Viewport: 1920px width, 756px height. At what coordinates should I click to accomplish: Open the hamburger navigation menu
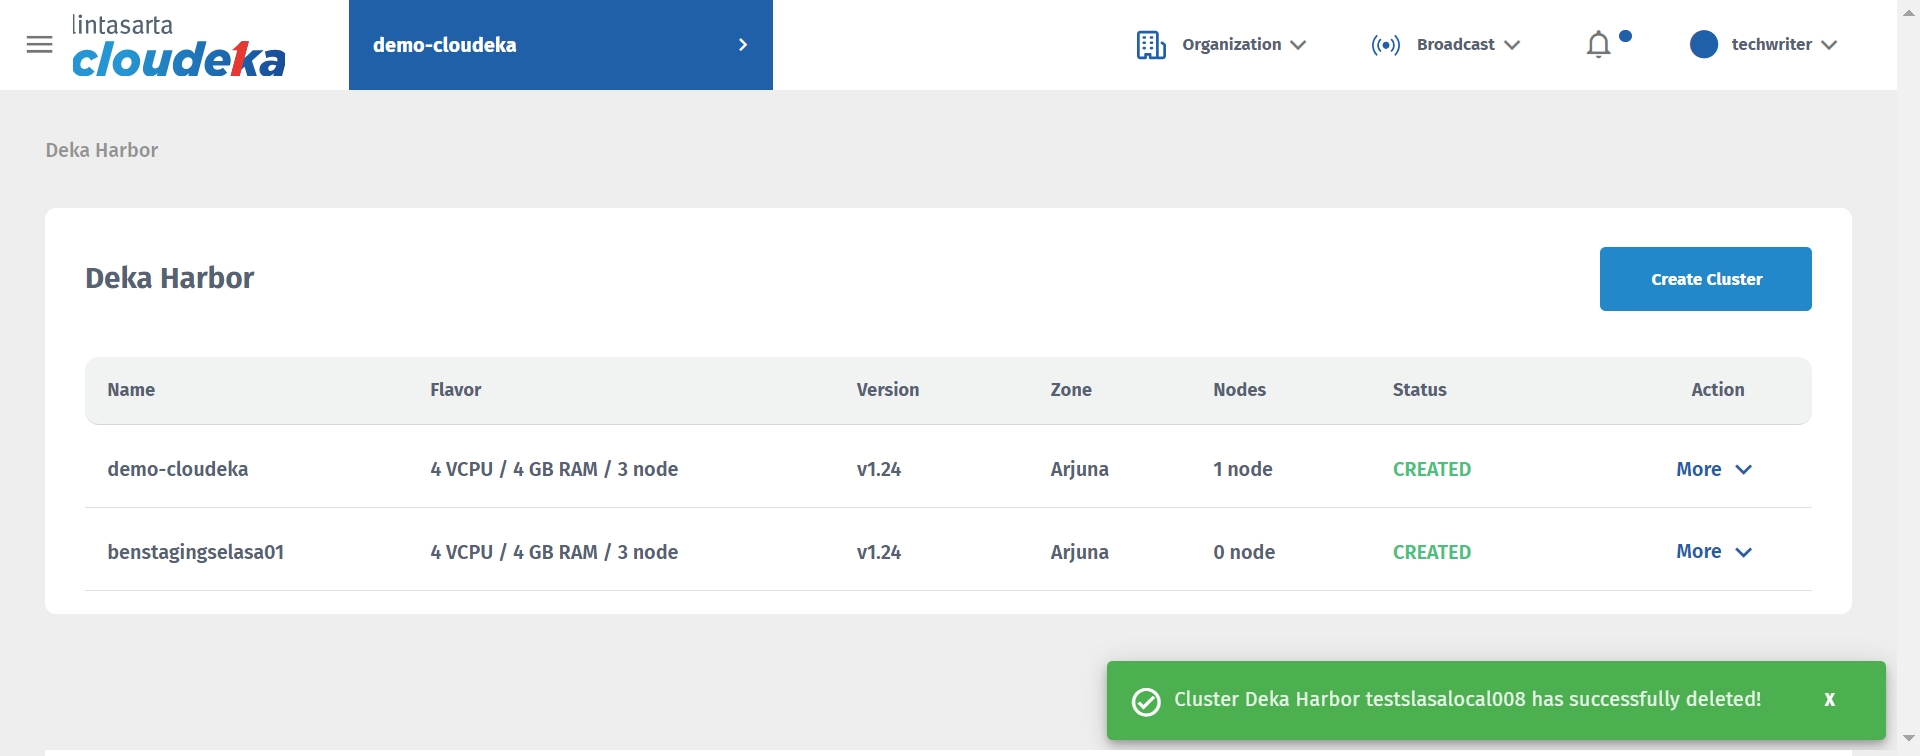[40, 45]
